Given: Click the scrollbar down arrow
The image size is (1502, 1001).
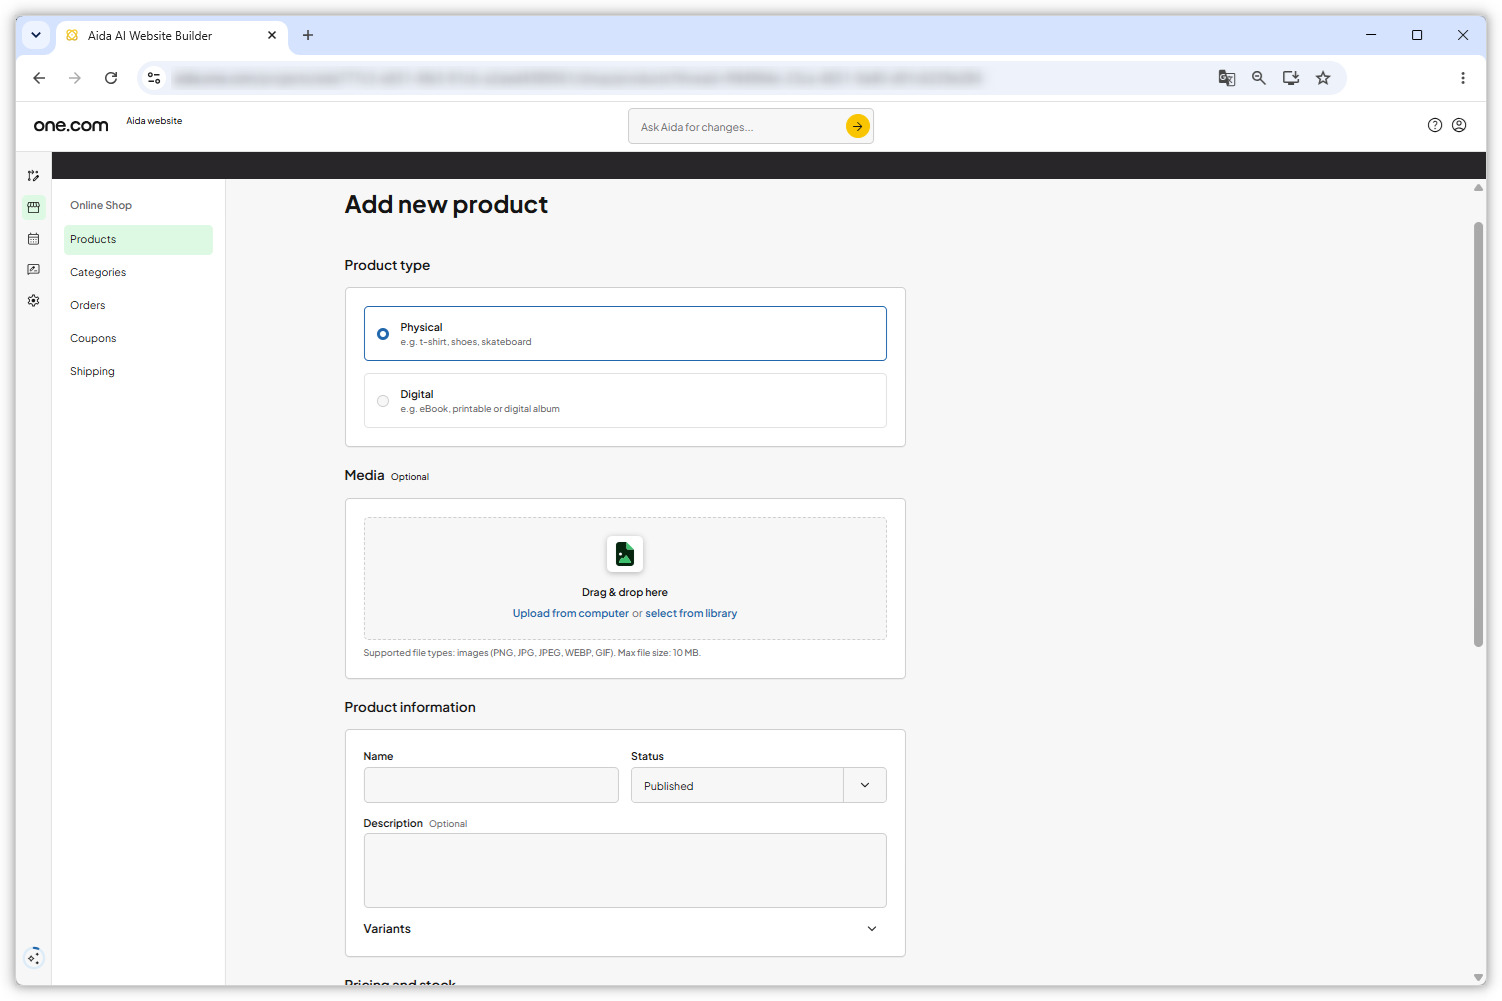Looking at the screenshot, I should 1478,977.
